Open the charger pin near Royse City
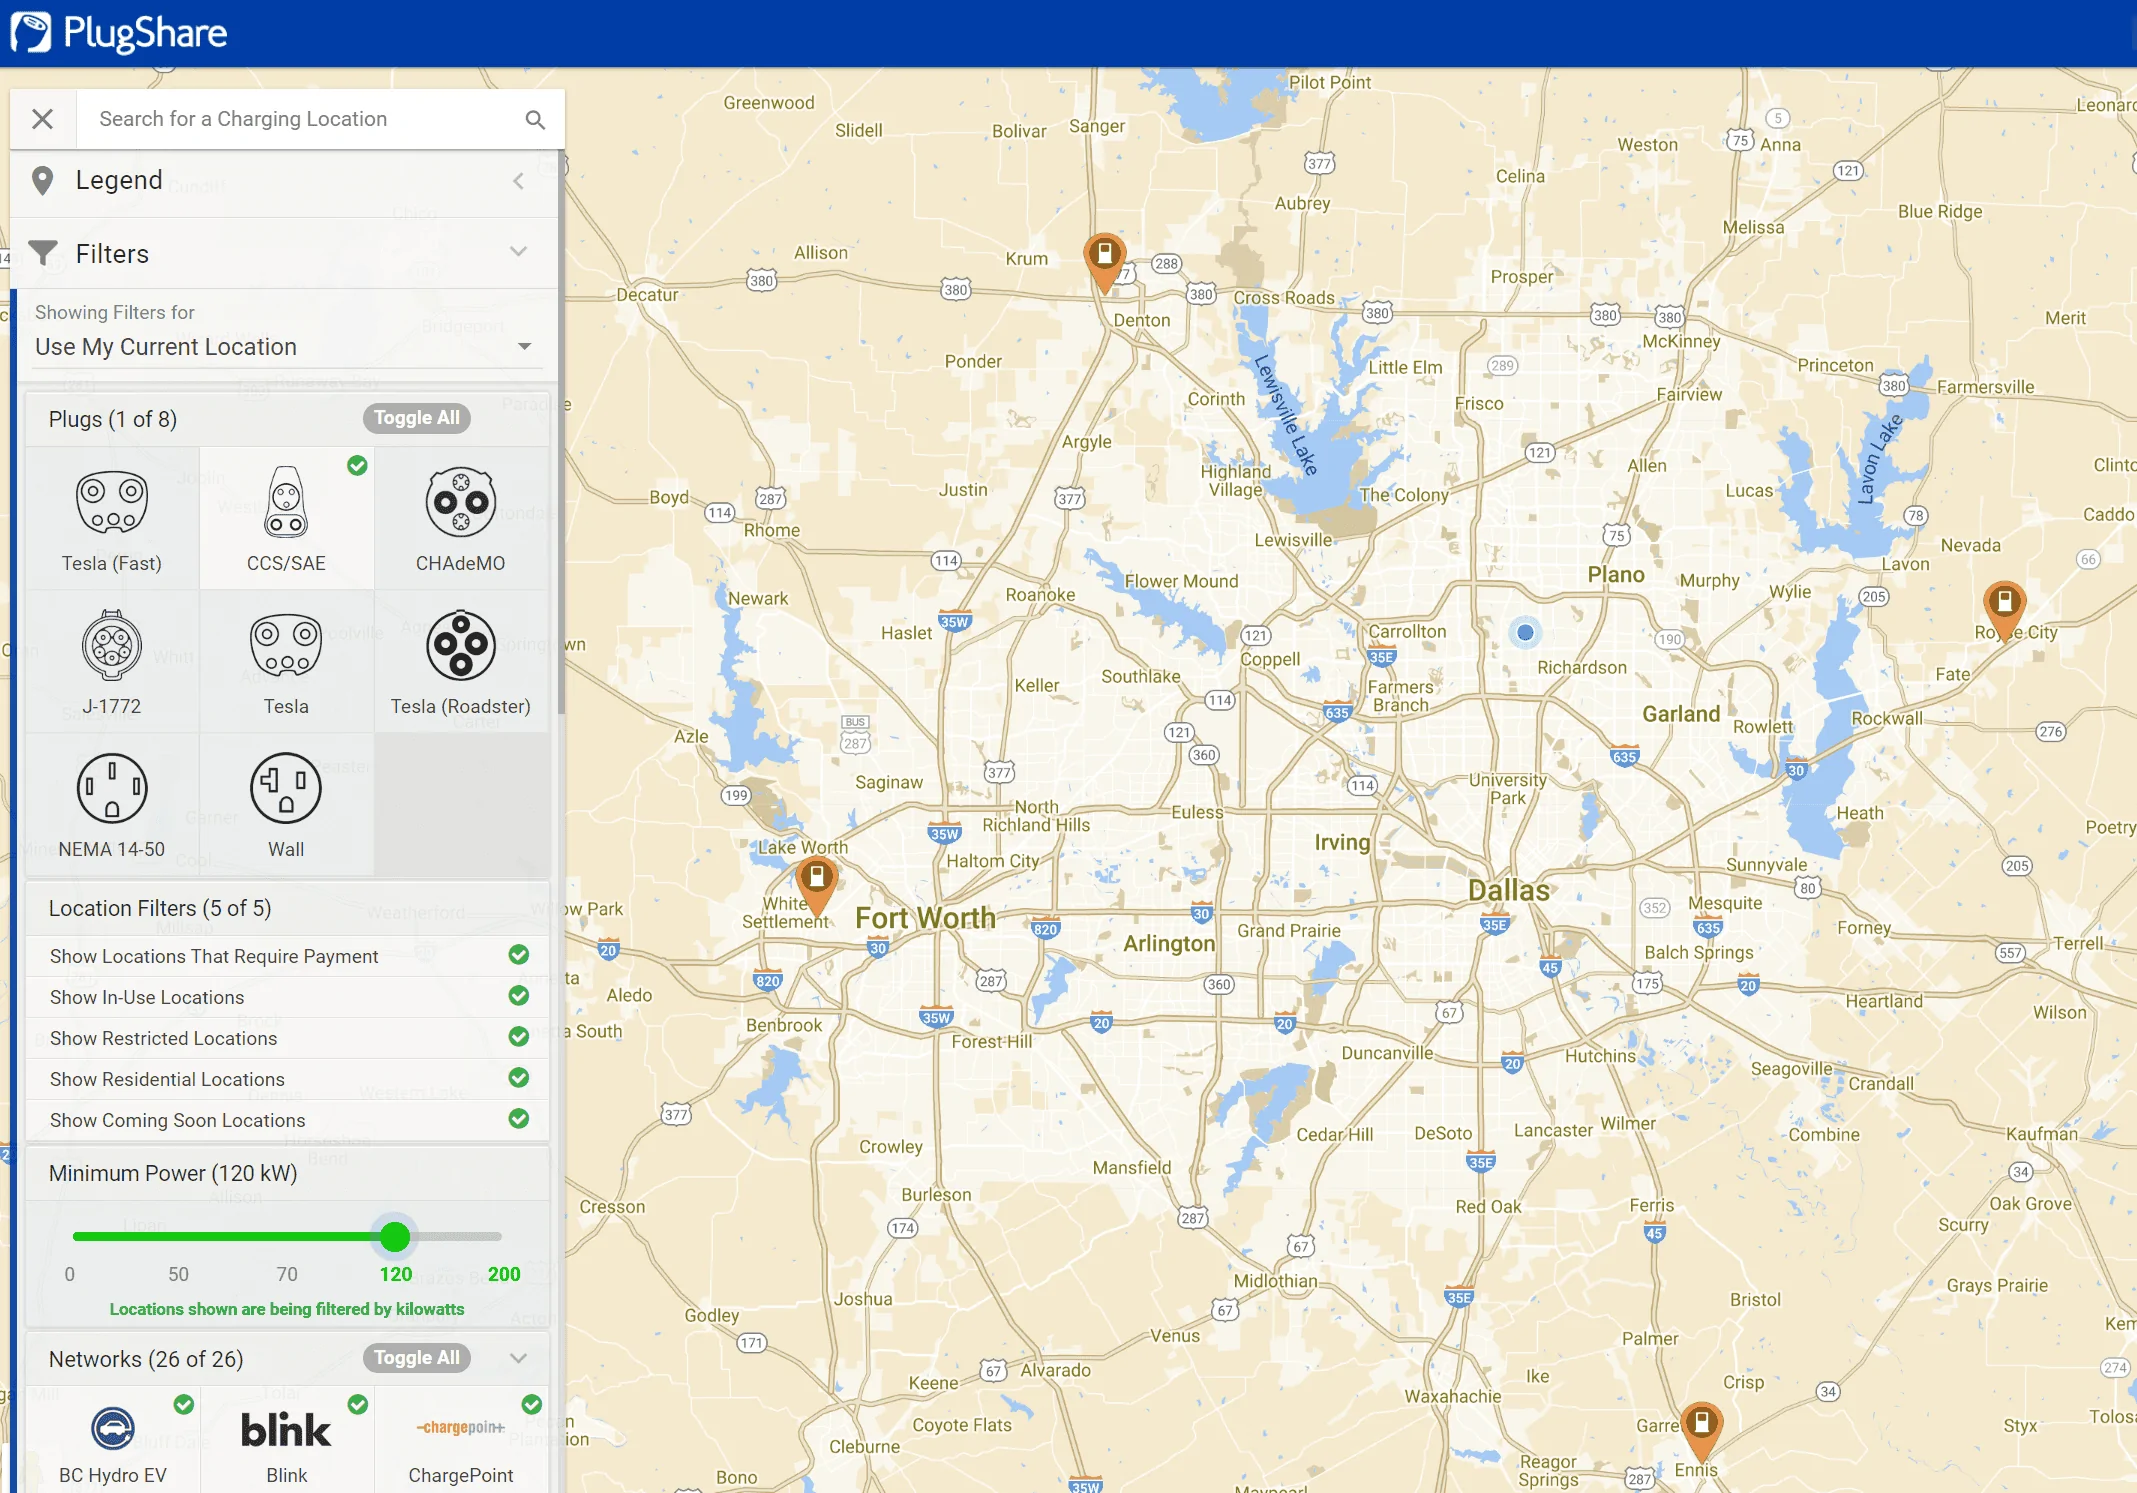The image size is (2137, 1493). click(x=2004, y=609)
